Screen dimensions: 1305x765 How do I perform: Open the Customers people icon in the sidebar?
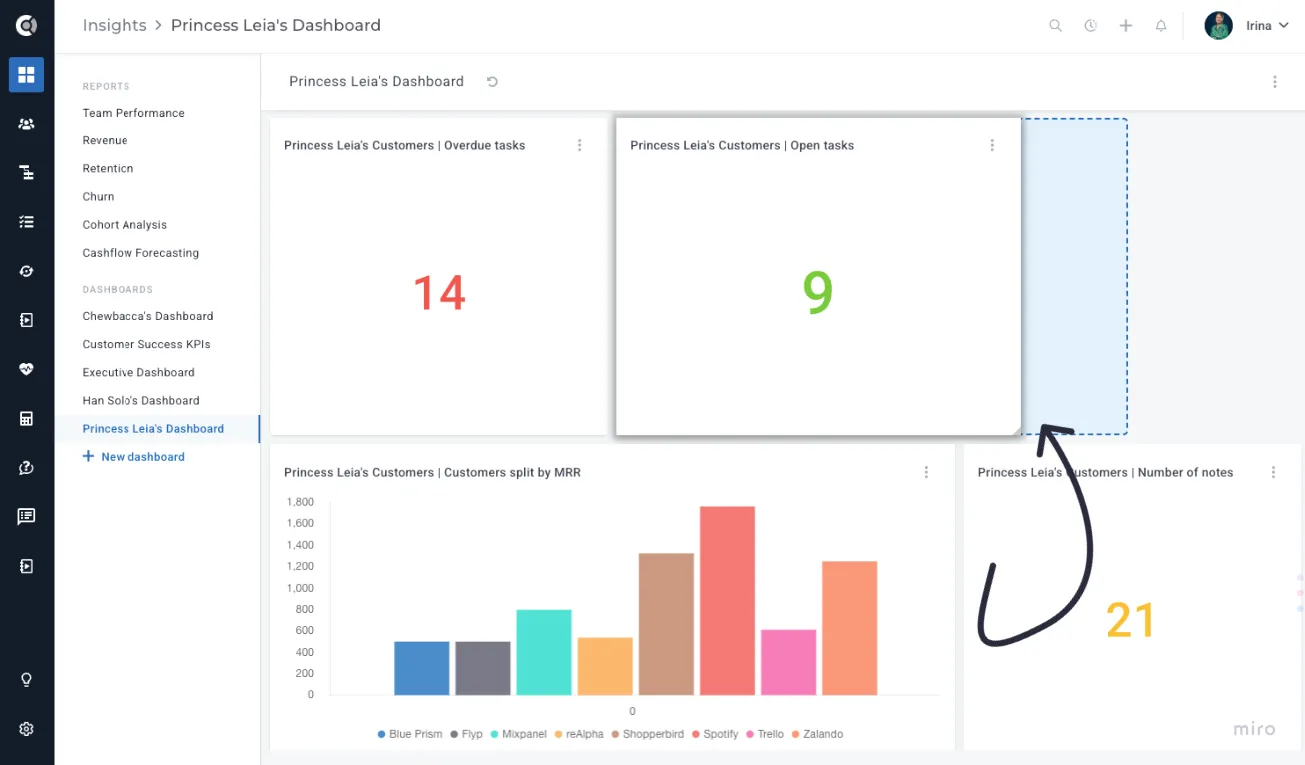[x=27, y=124]
